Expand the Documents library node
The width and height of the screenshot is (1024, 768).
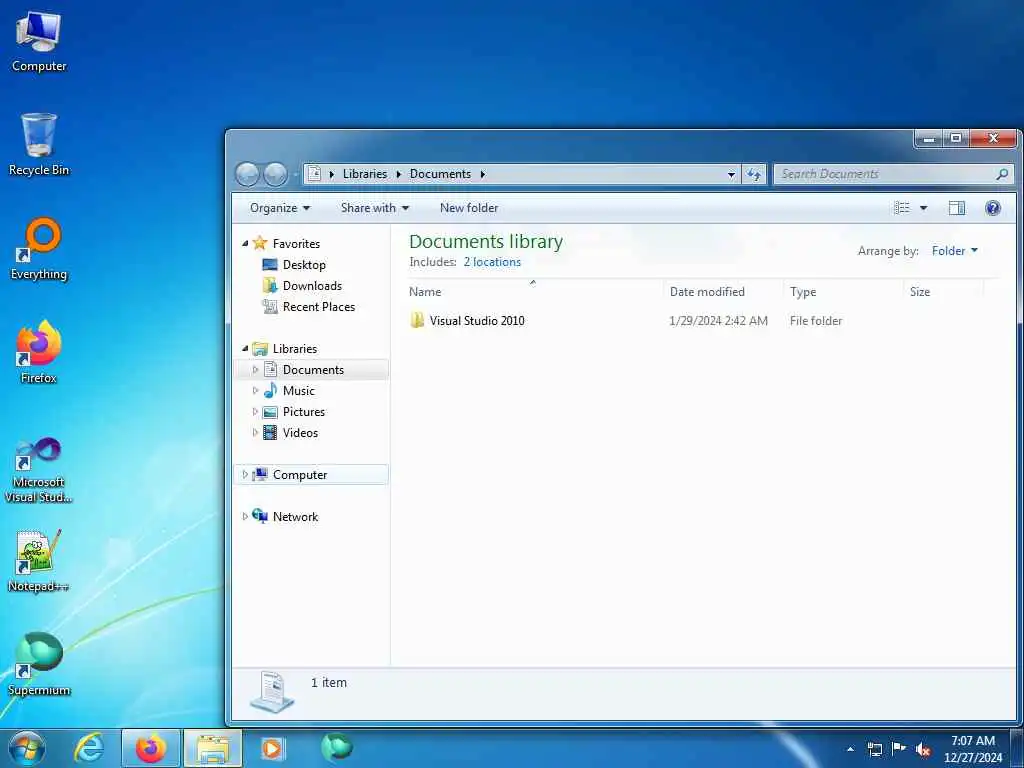(x=255, y=370)
